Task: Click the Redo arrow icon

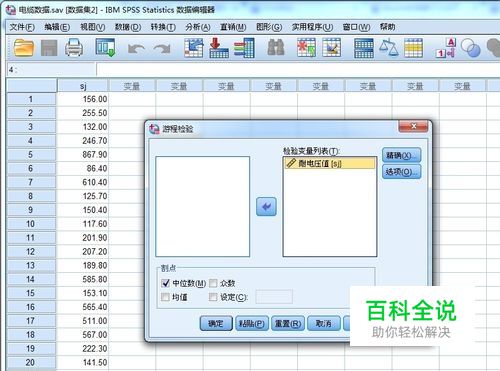Action: click(x=162, y=49)
